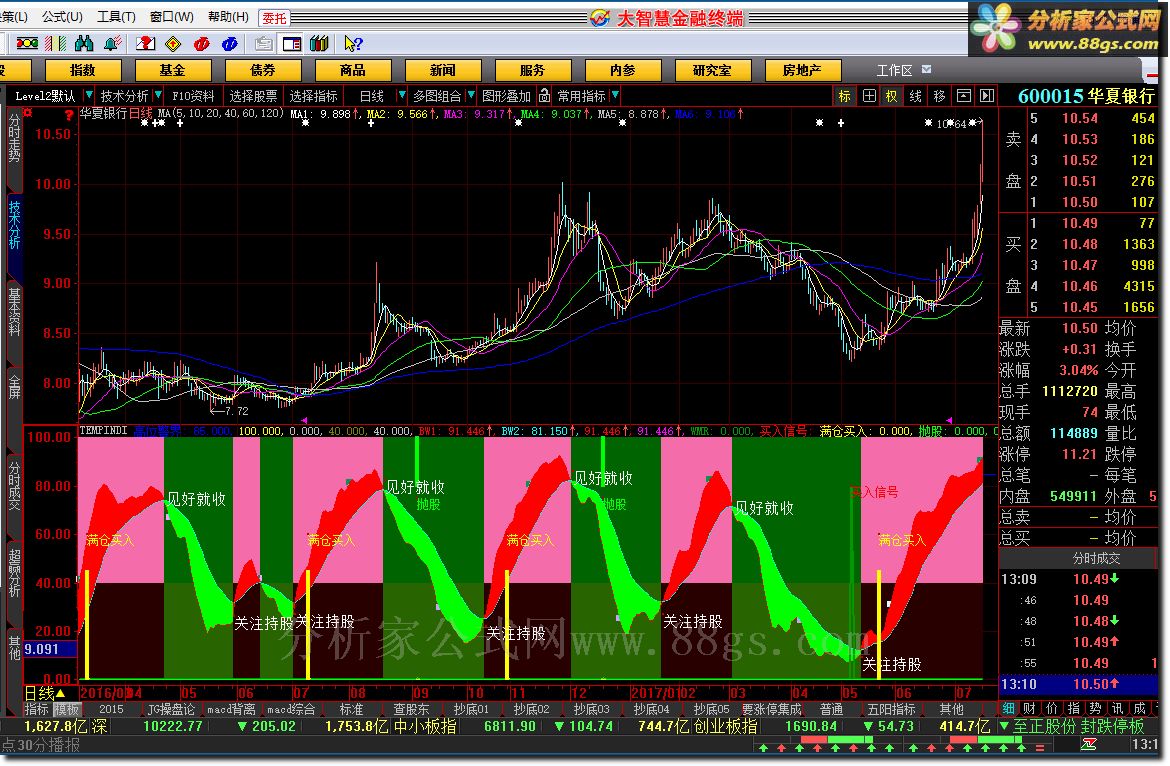Open the 帮助(H) menu
Screen dimensions: 1170x766
tap(228, 16)
